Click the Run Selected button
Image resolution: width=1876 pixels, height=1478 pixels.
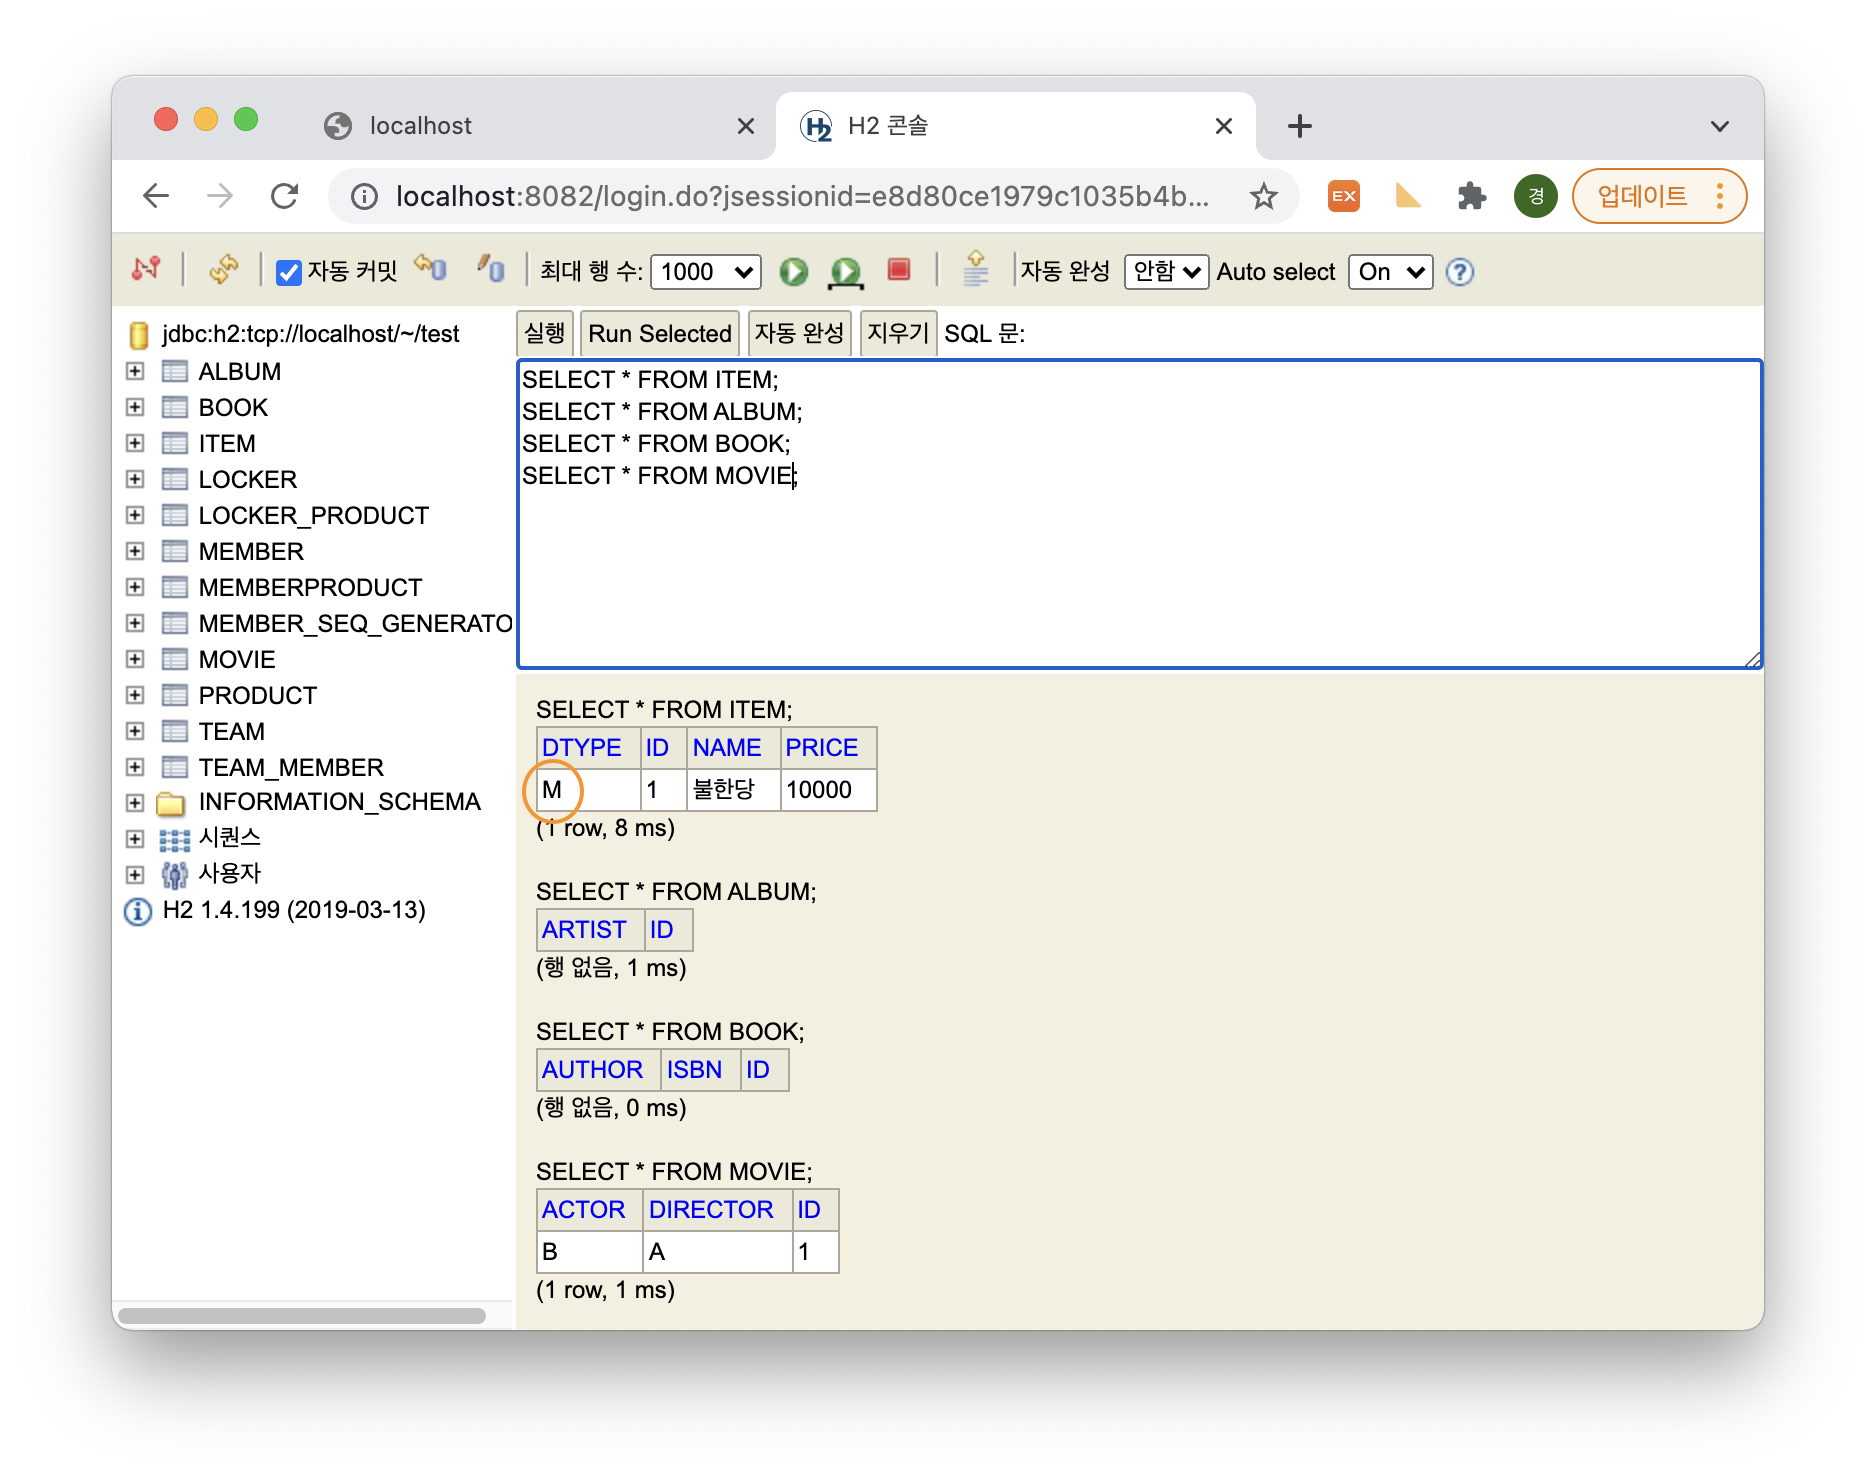click(x=660, y=333)
